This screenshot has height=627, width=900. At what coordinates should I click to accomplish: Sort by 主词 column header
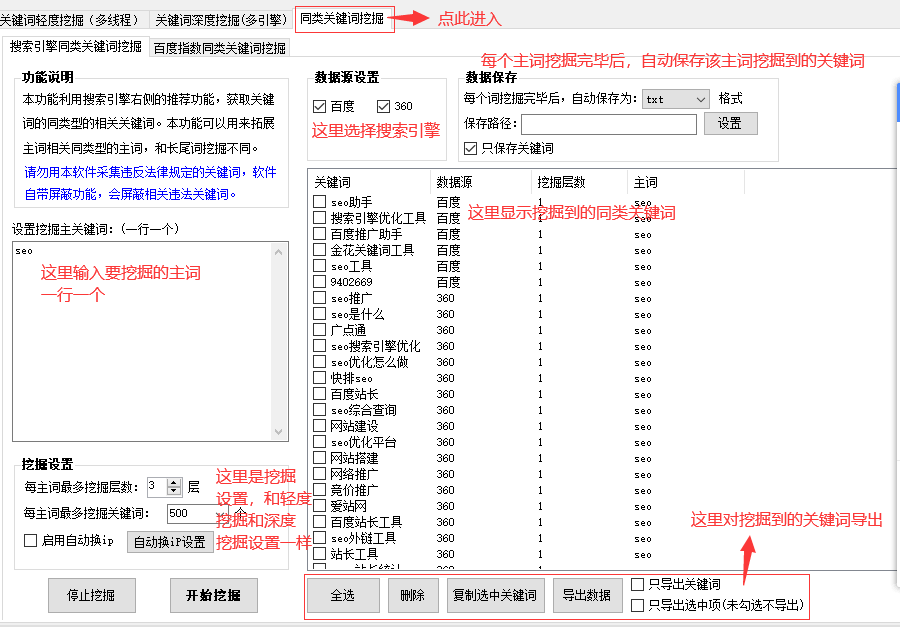pyautogui.click(x=686, y=183)
